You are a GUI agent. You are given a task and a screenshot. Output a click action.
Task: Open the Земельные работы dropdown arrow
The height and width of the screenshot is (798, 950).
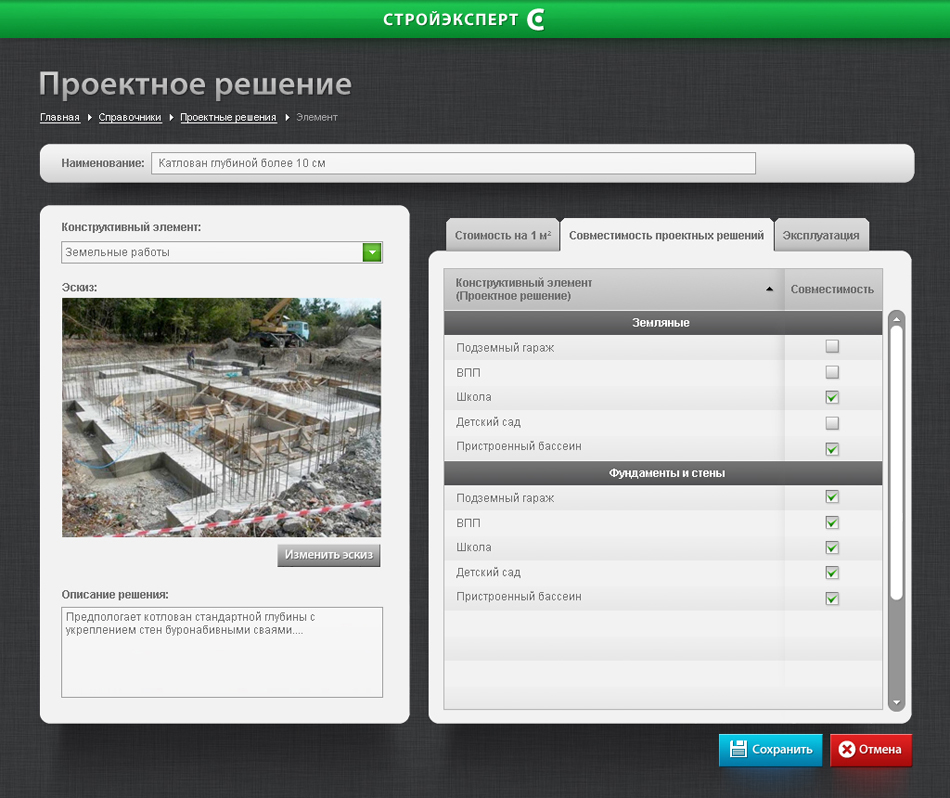pyautogui.click(x=372, y=252)
